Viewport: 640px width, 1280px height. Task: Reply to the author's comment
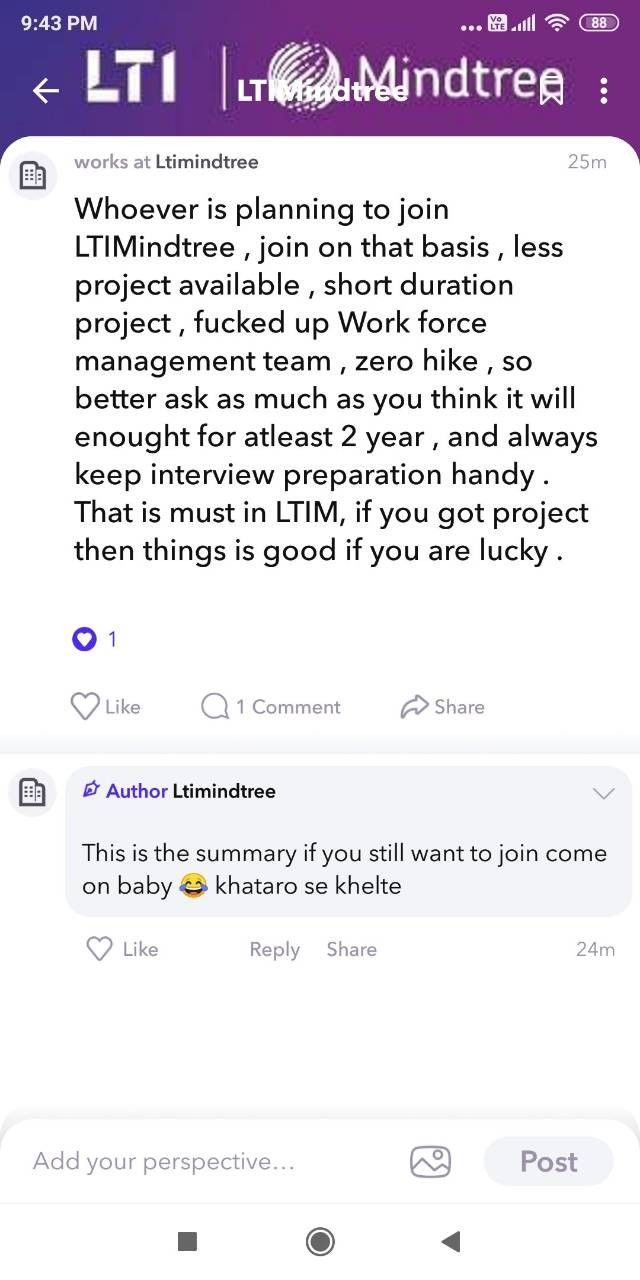(274, 949)
